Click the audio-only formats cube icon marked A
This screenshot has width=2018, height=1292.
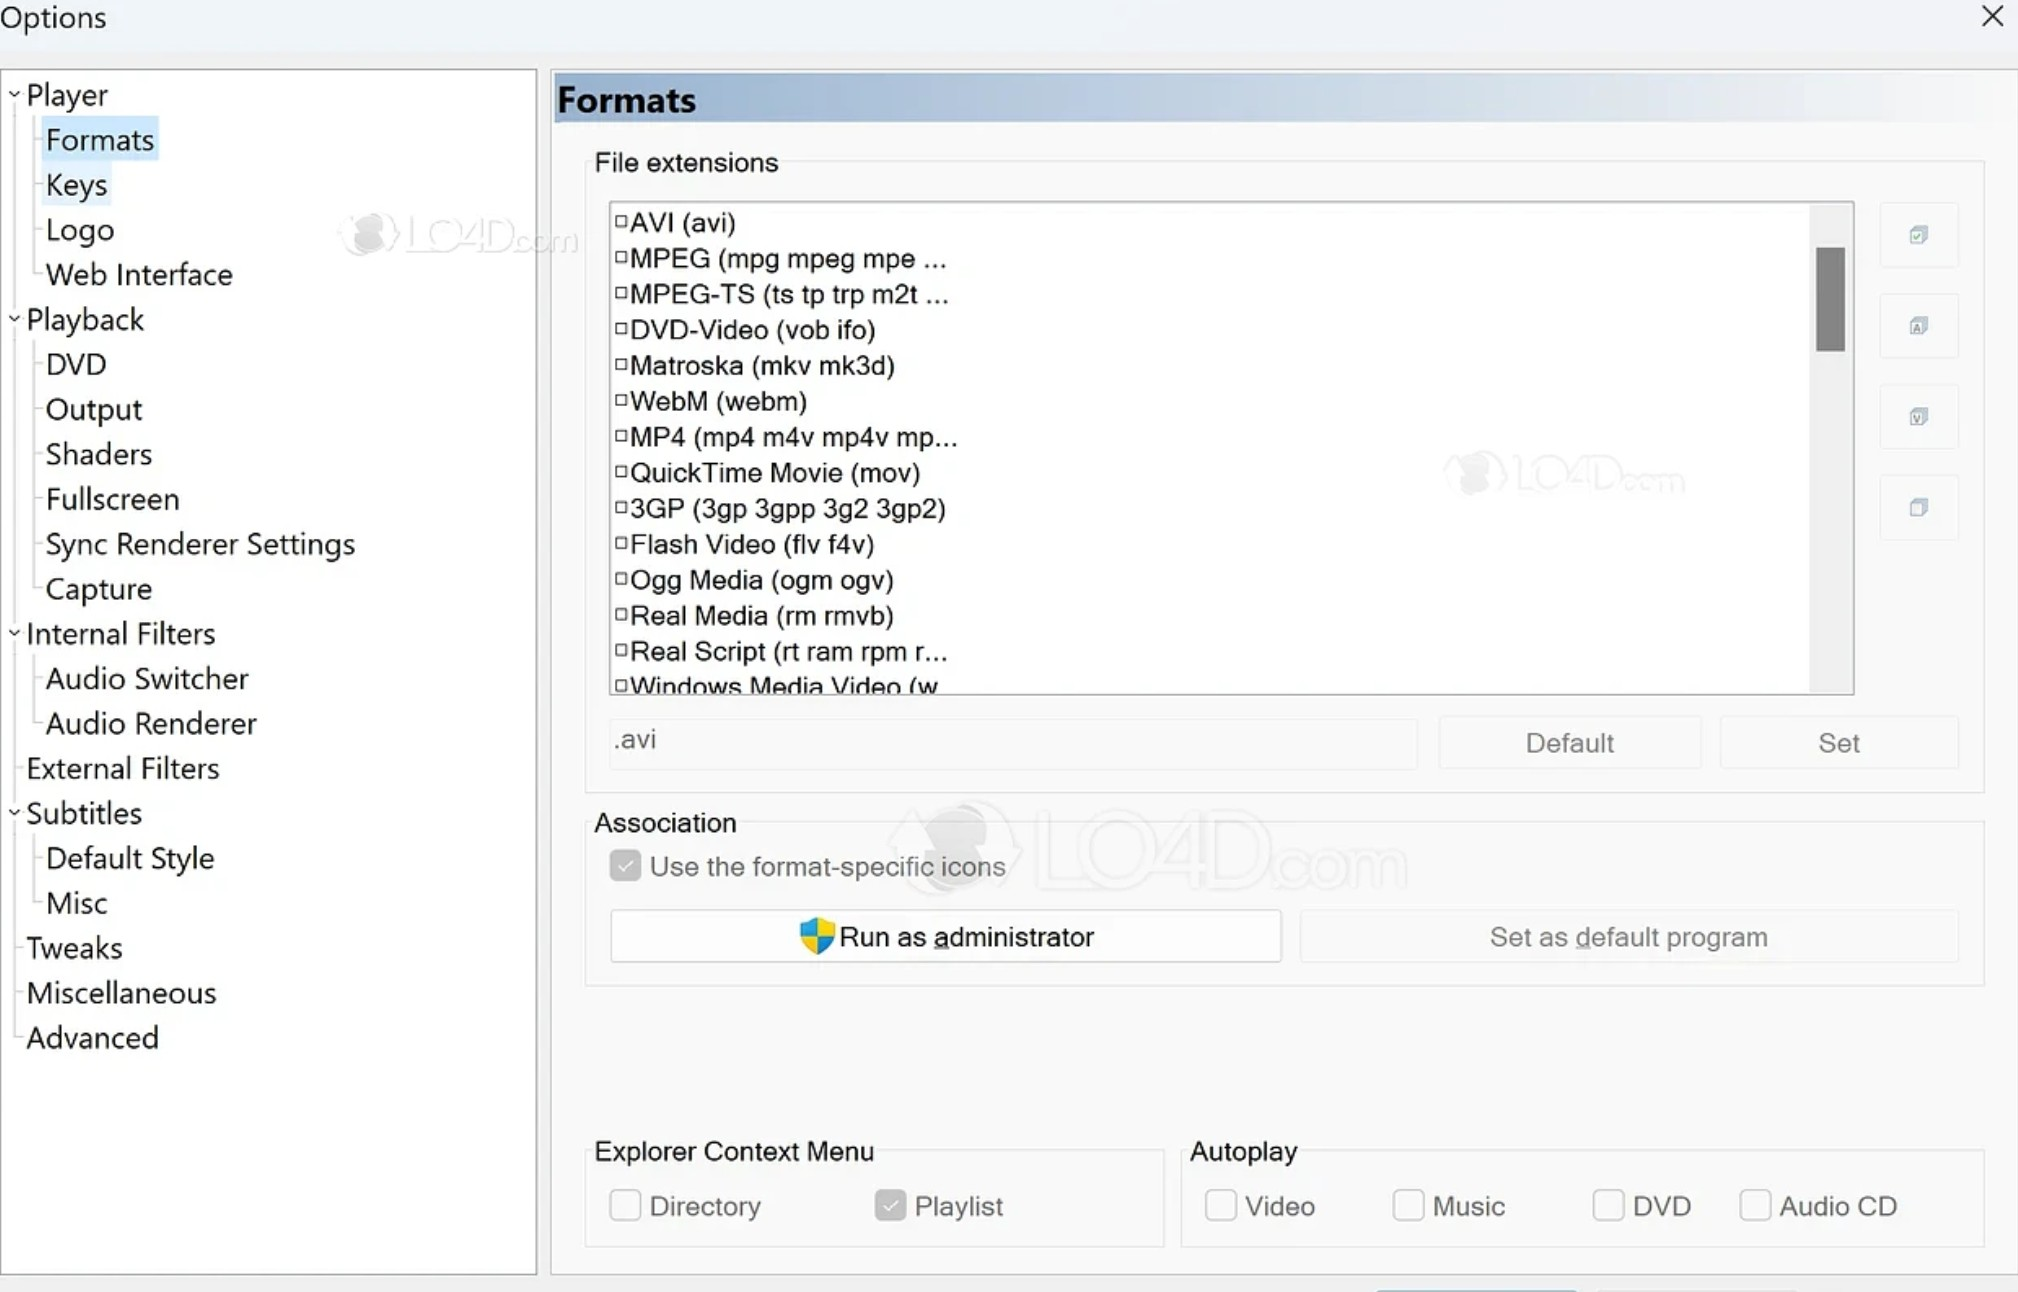click(x=1918, y=326)
